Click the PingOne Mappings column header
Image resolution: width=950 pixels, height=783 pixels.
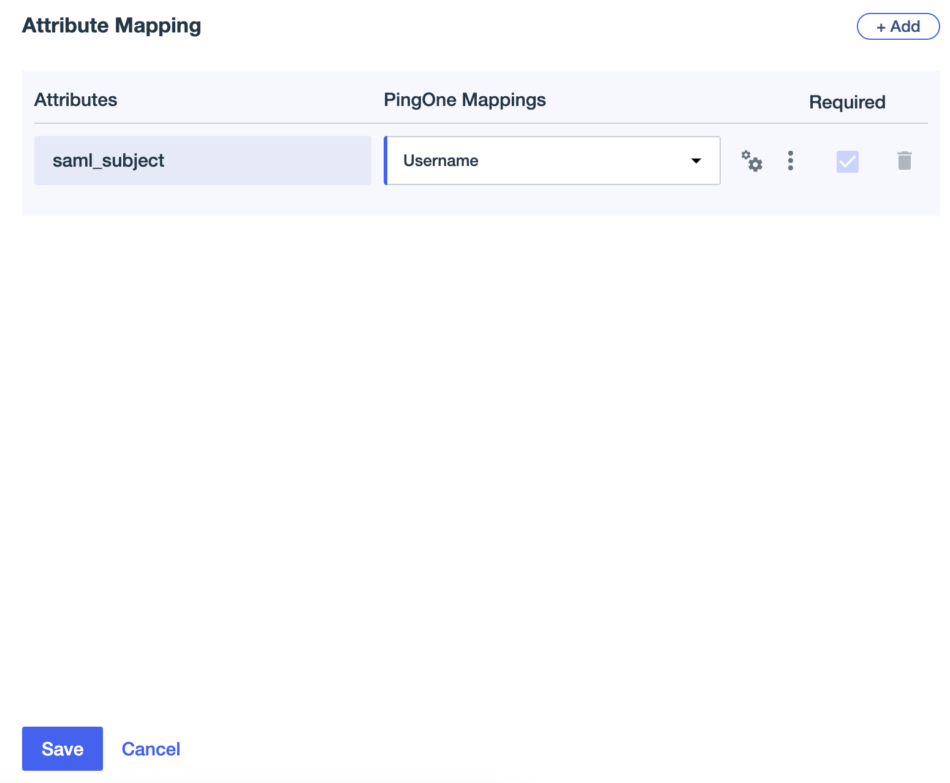[465, 100]
